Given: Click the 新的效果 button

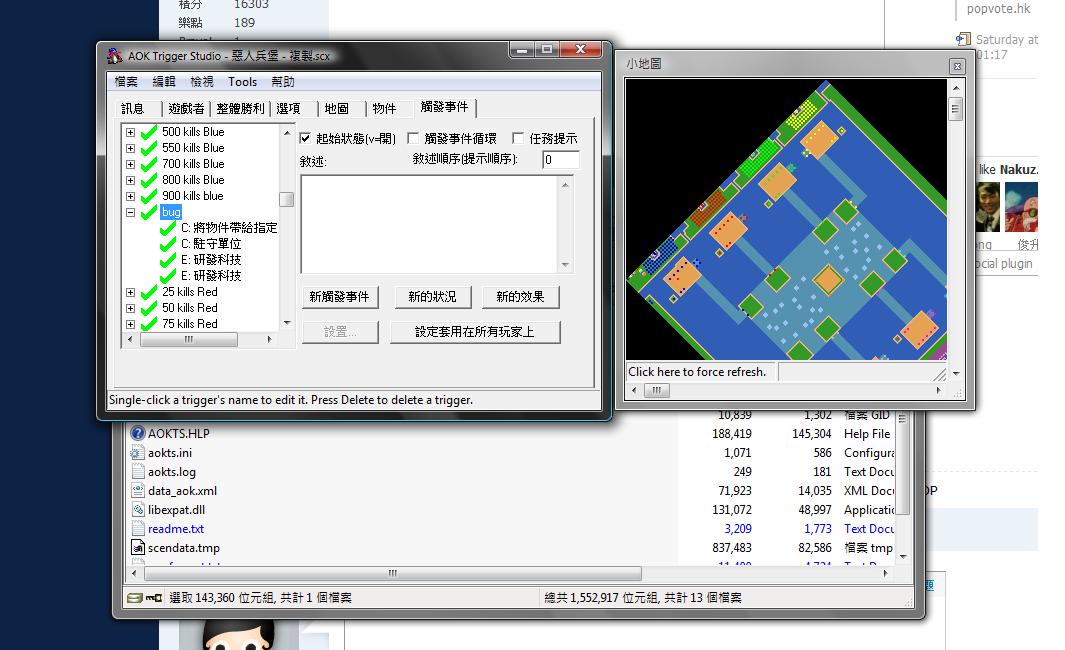Looking at the screenshot, I should (520, 297).
